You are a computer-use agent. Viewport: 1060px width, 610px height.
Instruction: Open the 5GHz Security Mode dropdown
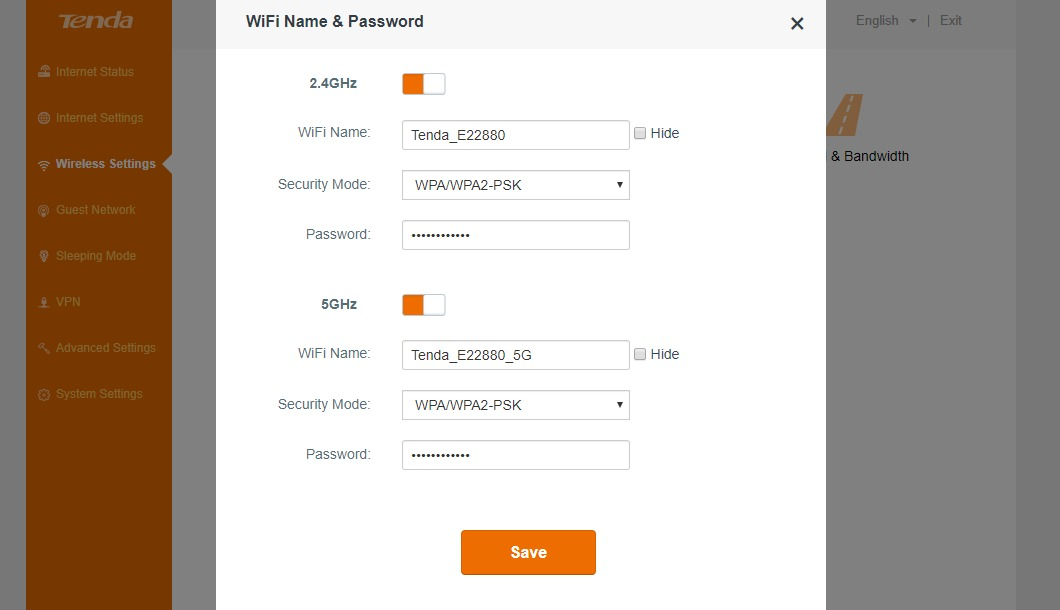[x=515, y=405]
